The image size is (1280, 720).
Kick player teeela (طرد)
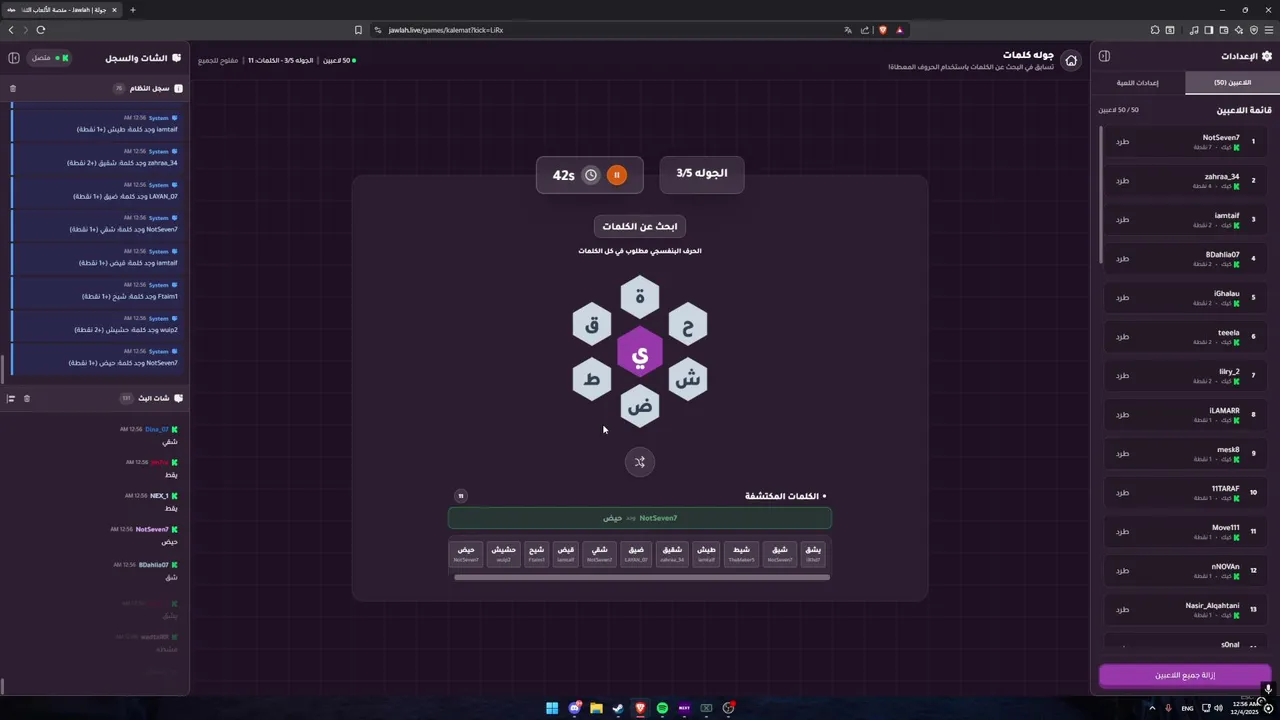point(1122,337)
